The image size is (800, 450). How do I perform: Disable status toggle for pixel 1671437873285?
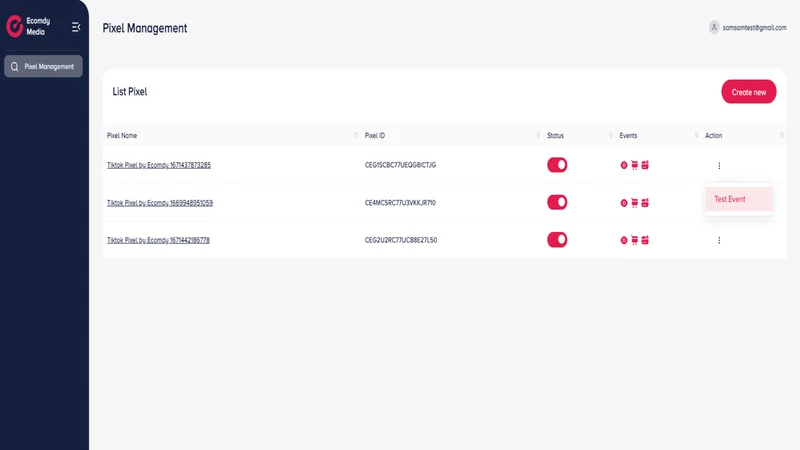click(x=557, y=165)
